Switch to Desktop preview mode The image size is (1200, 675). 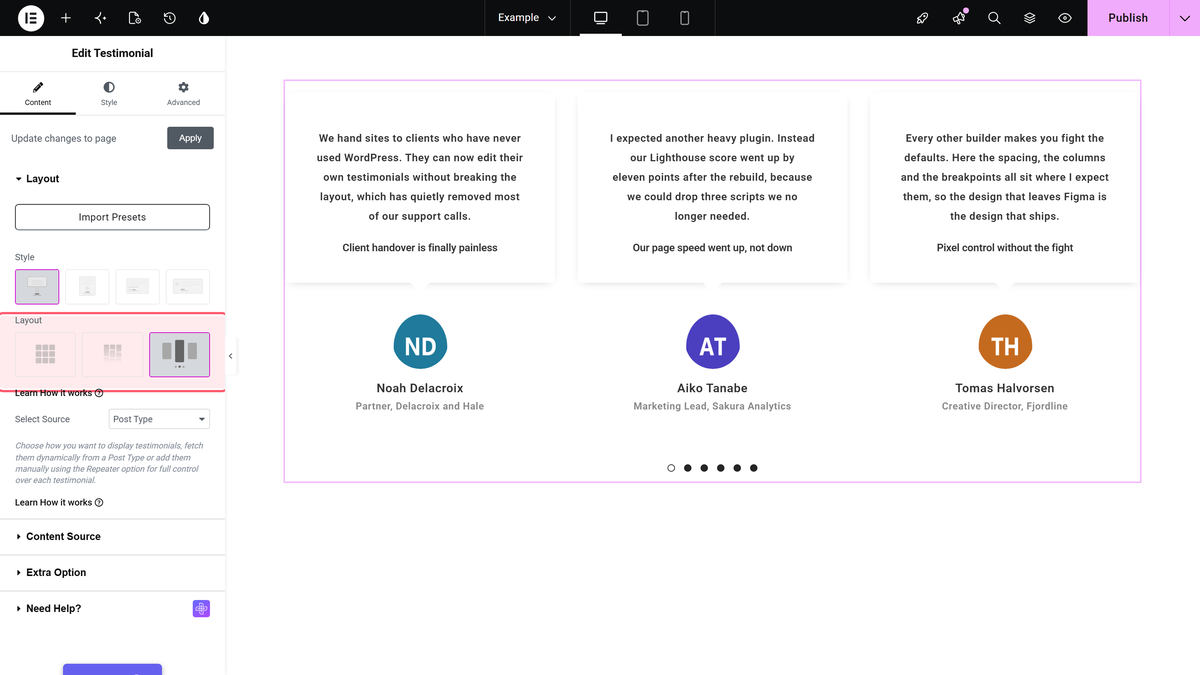pyautogui.click(x=600, y=18)
